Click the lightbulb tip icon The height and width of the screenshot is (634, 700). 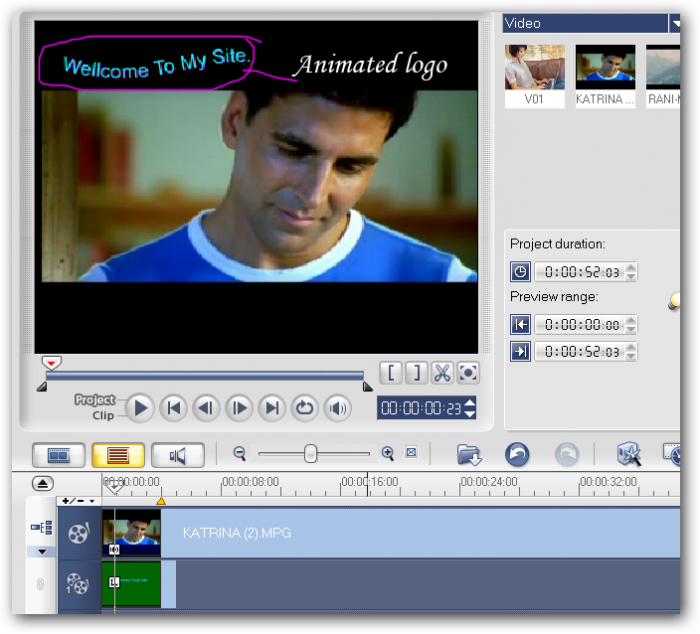(675, 301)
